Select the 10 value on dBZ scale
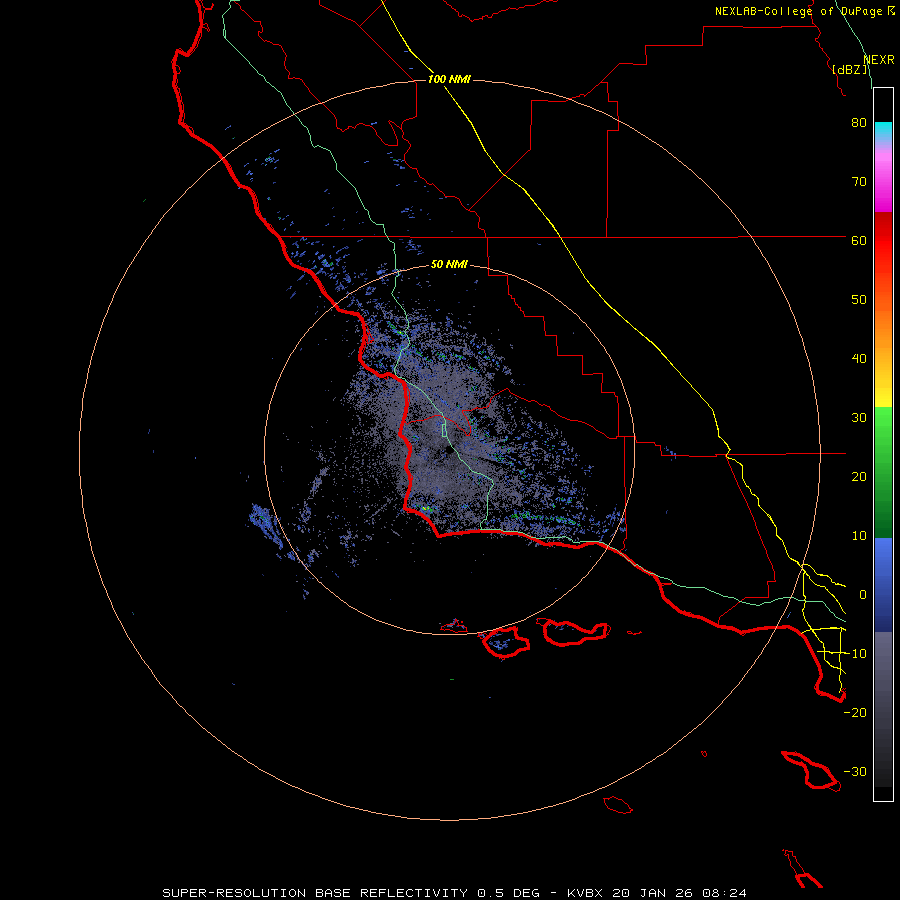 click(x=859, y=536)
